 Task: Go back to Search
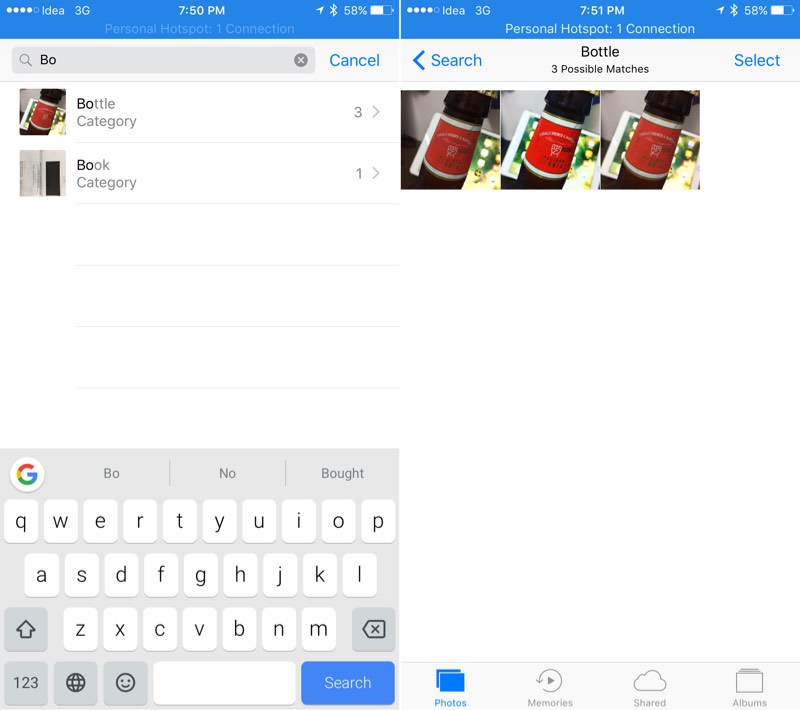click(447, 60)
